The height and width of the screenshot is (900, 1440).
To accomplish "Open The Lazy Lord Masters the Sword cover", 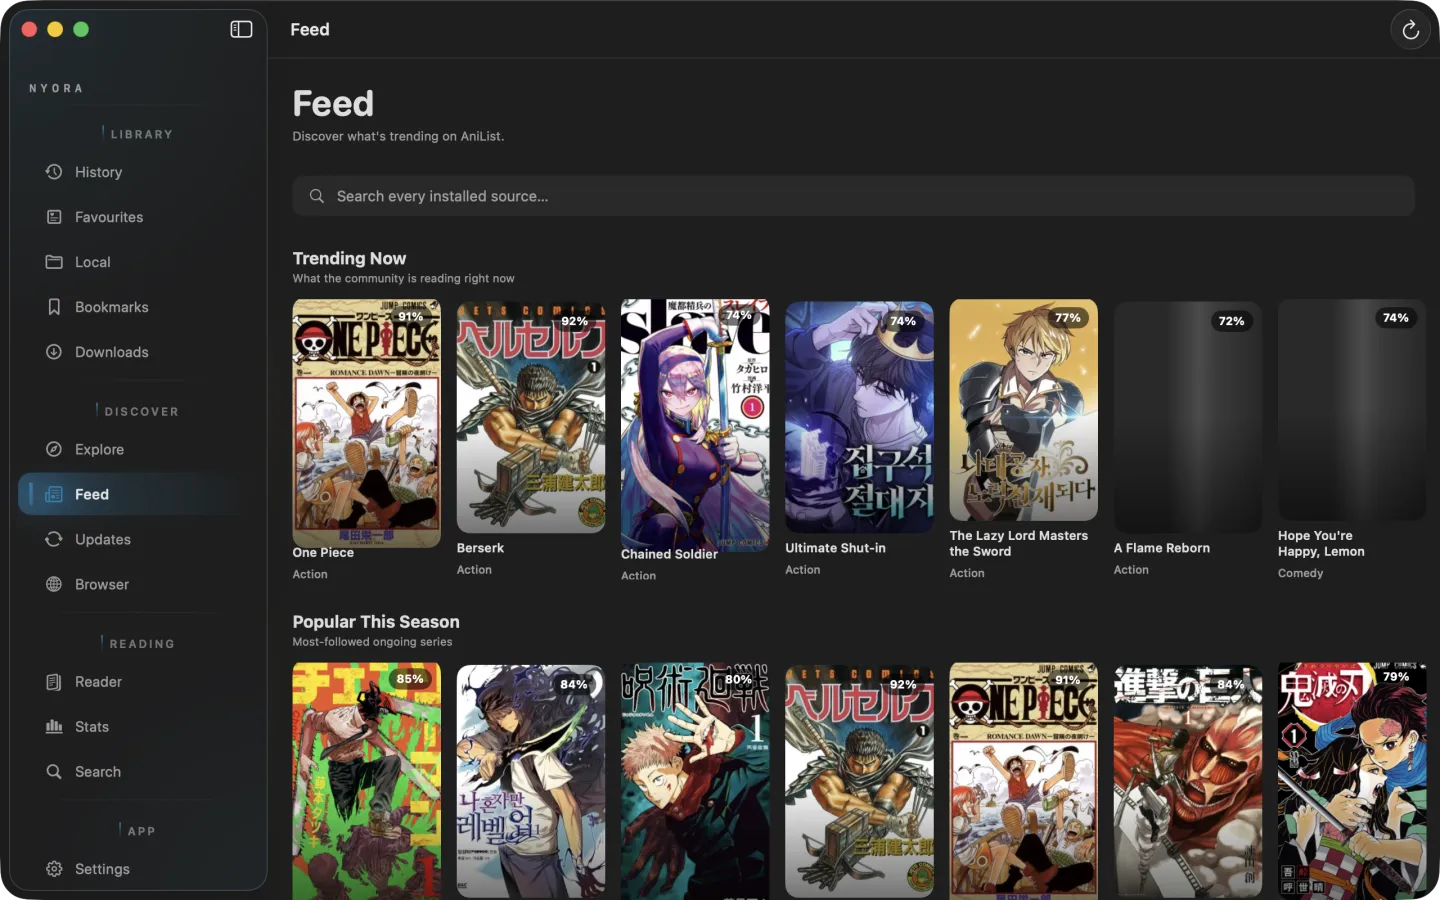I will (1023, 410).
